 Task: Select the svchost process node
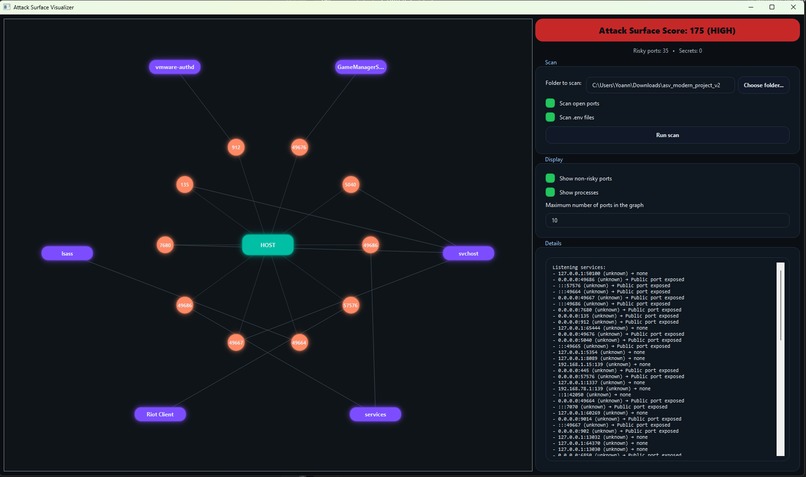coord(468,253)
